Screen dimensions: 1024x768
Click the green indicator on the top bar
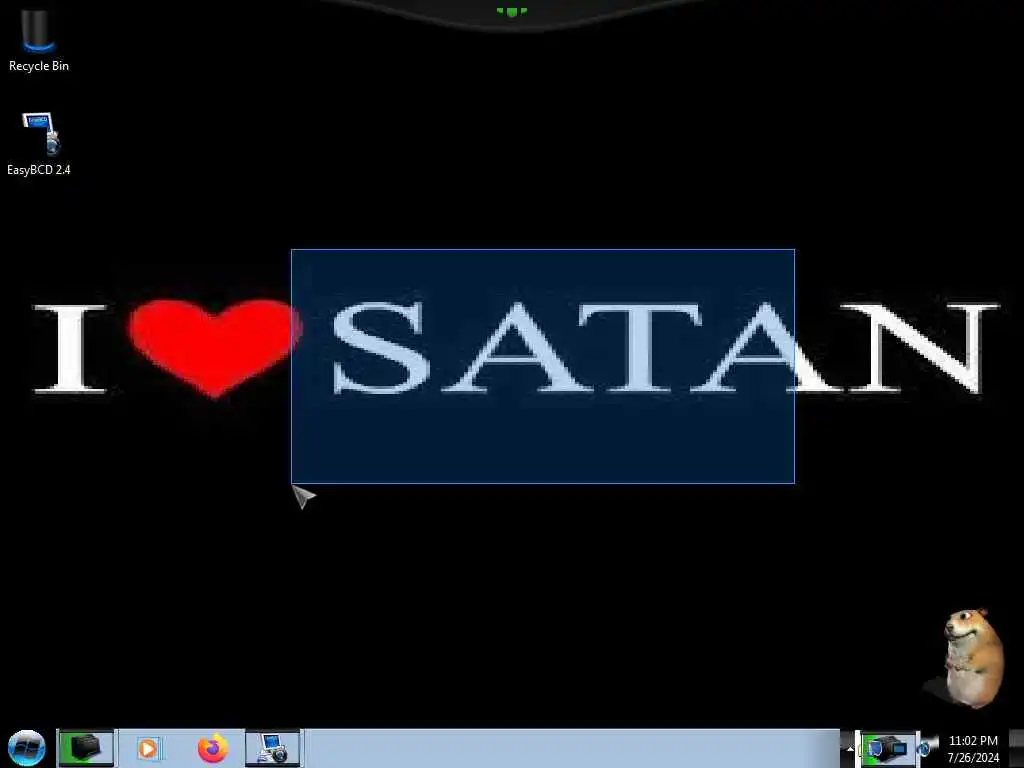tap(511, 11)
